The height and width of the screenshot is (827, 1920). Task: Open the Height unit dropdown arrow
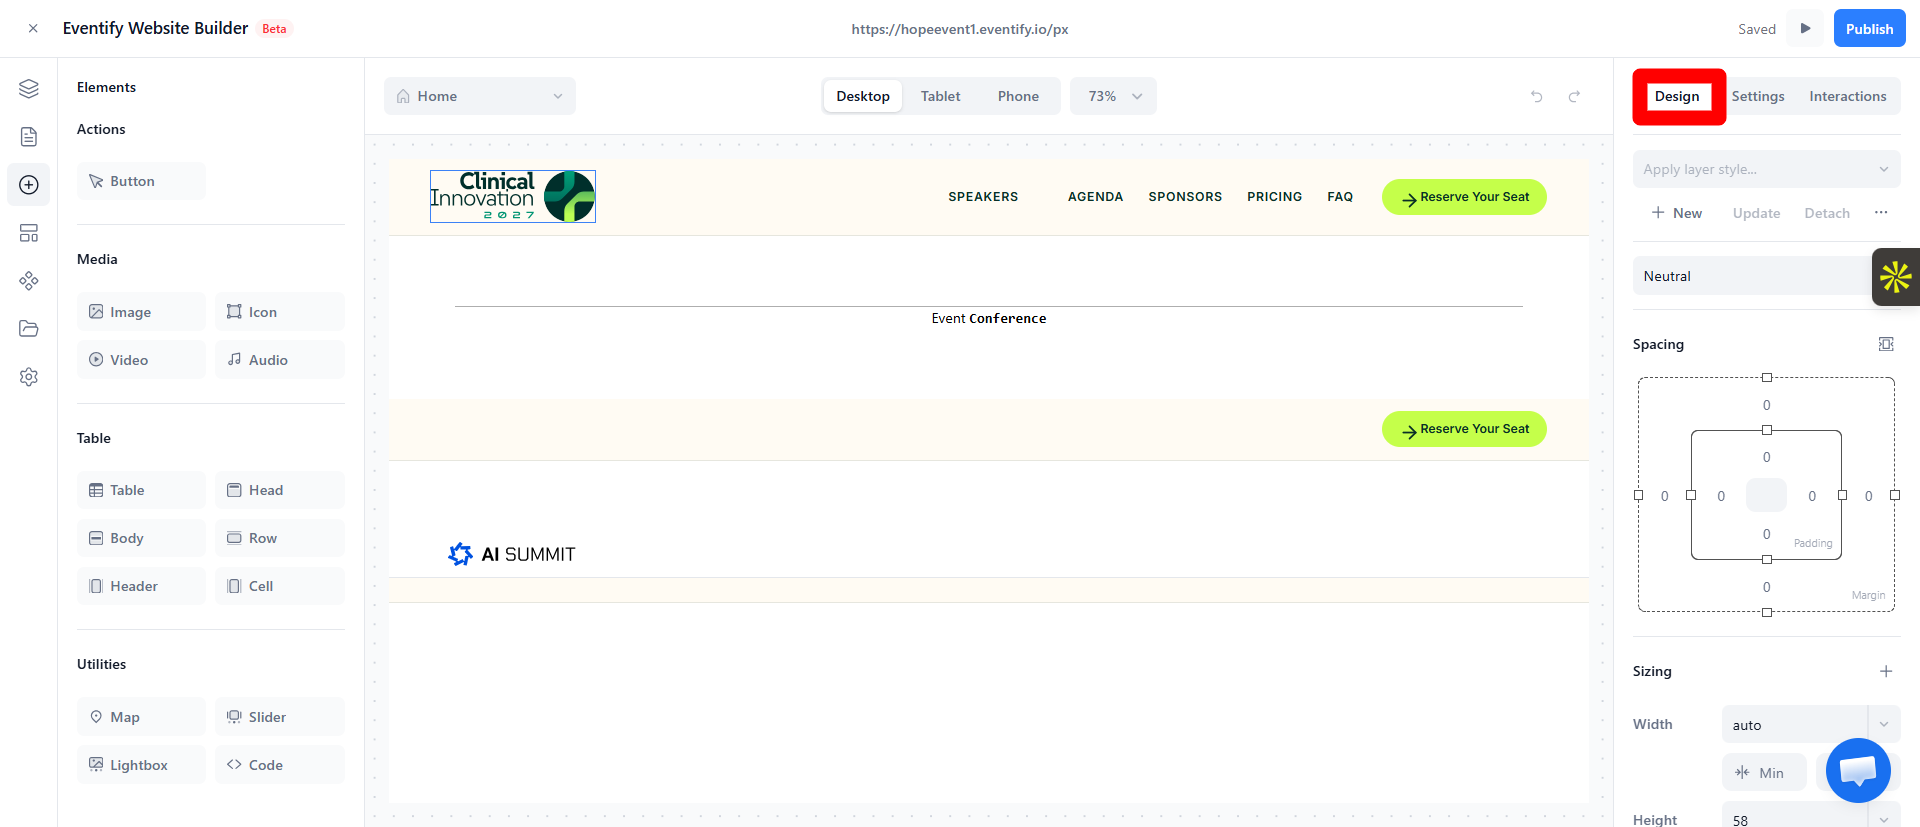[1884, 820]
